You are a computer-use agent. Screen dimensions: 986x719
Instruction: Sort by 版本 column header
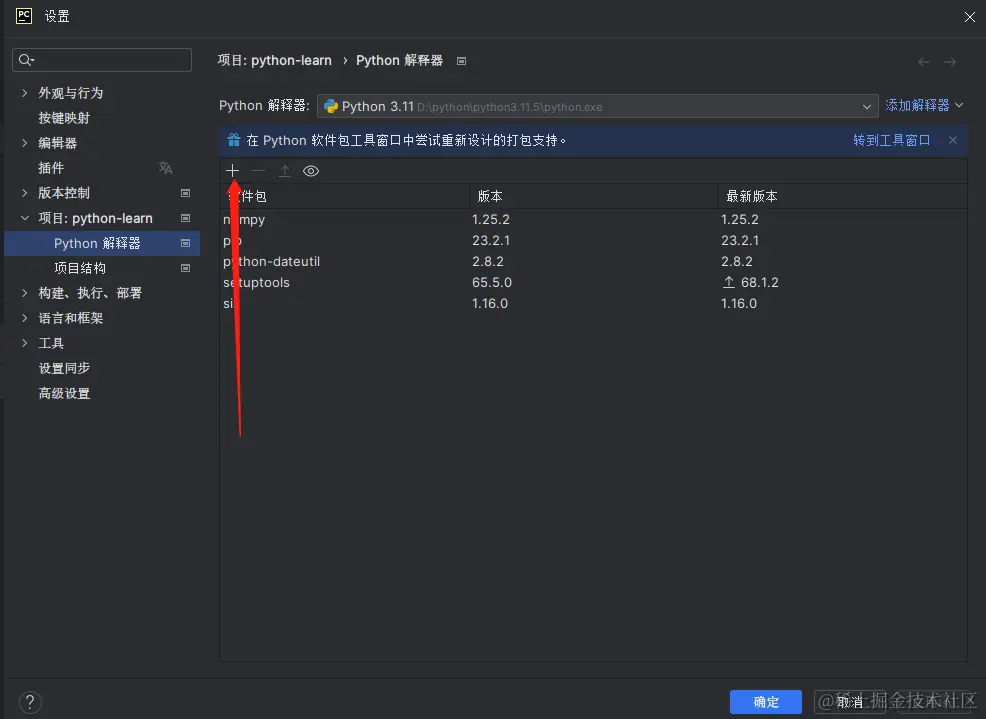(594, 196)
